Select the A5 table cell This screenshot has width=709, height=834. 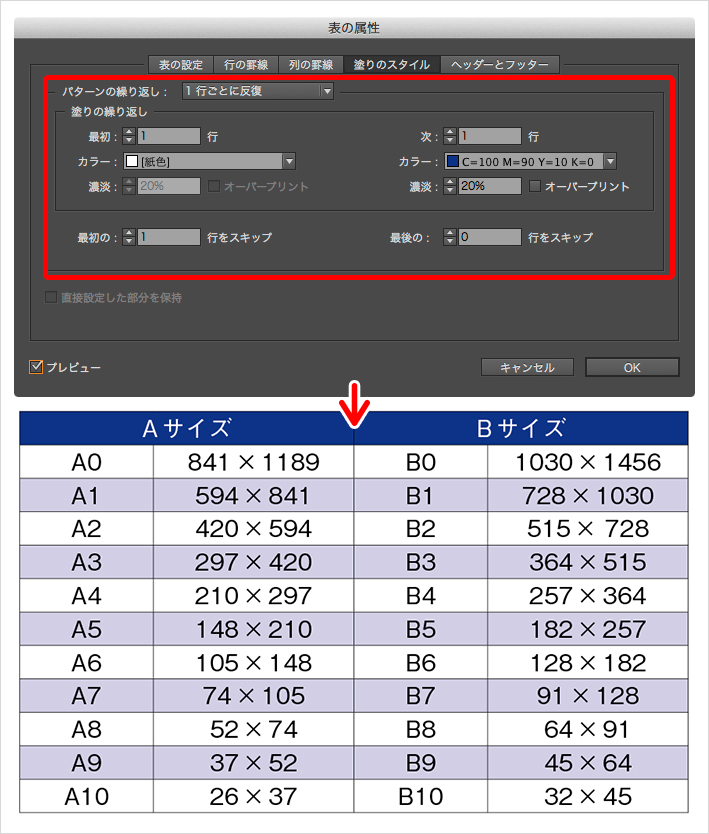point(87,629)
